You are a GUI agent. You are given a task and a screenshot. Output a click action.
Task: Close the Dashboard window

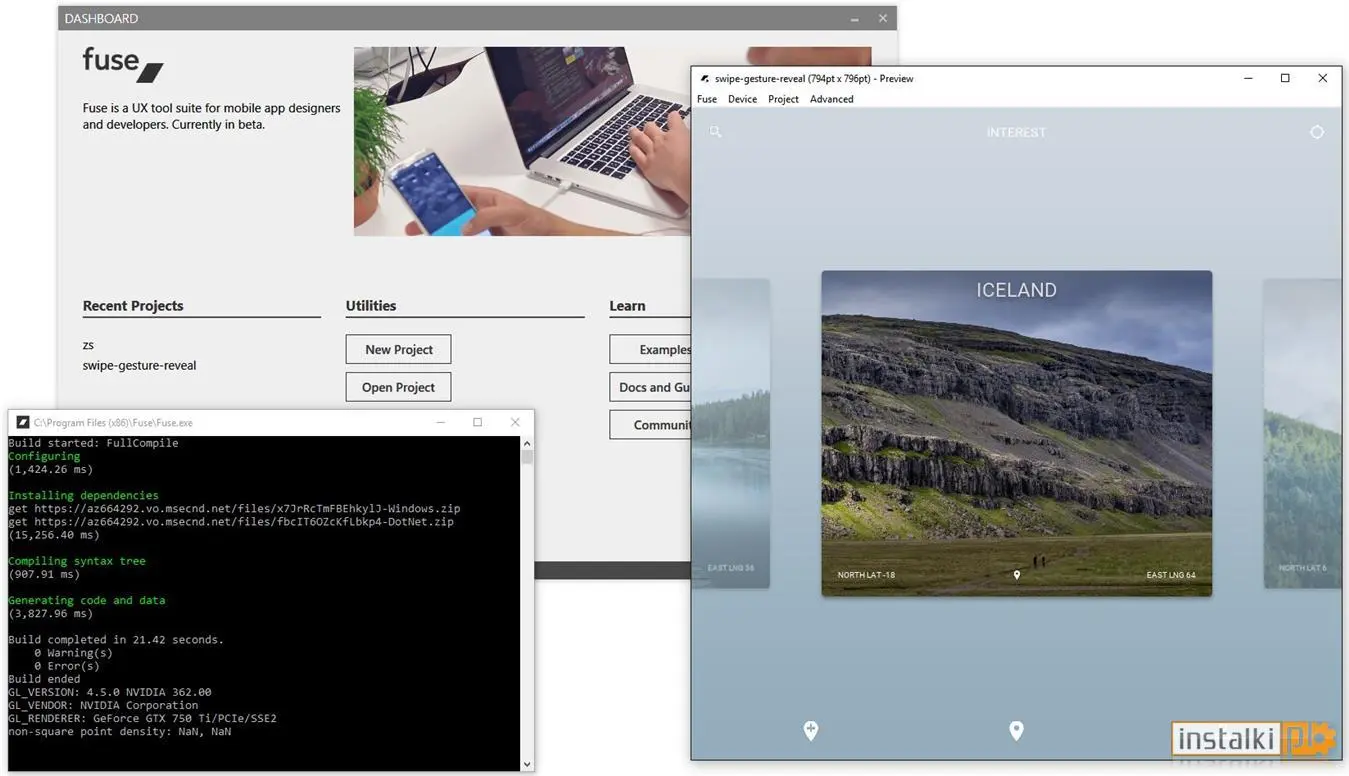click(883, 18)
